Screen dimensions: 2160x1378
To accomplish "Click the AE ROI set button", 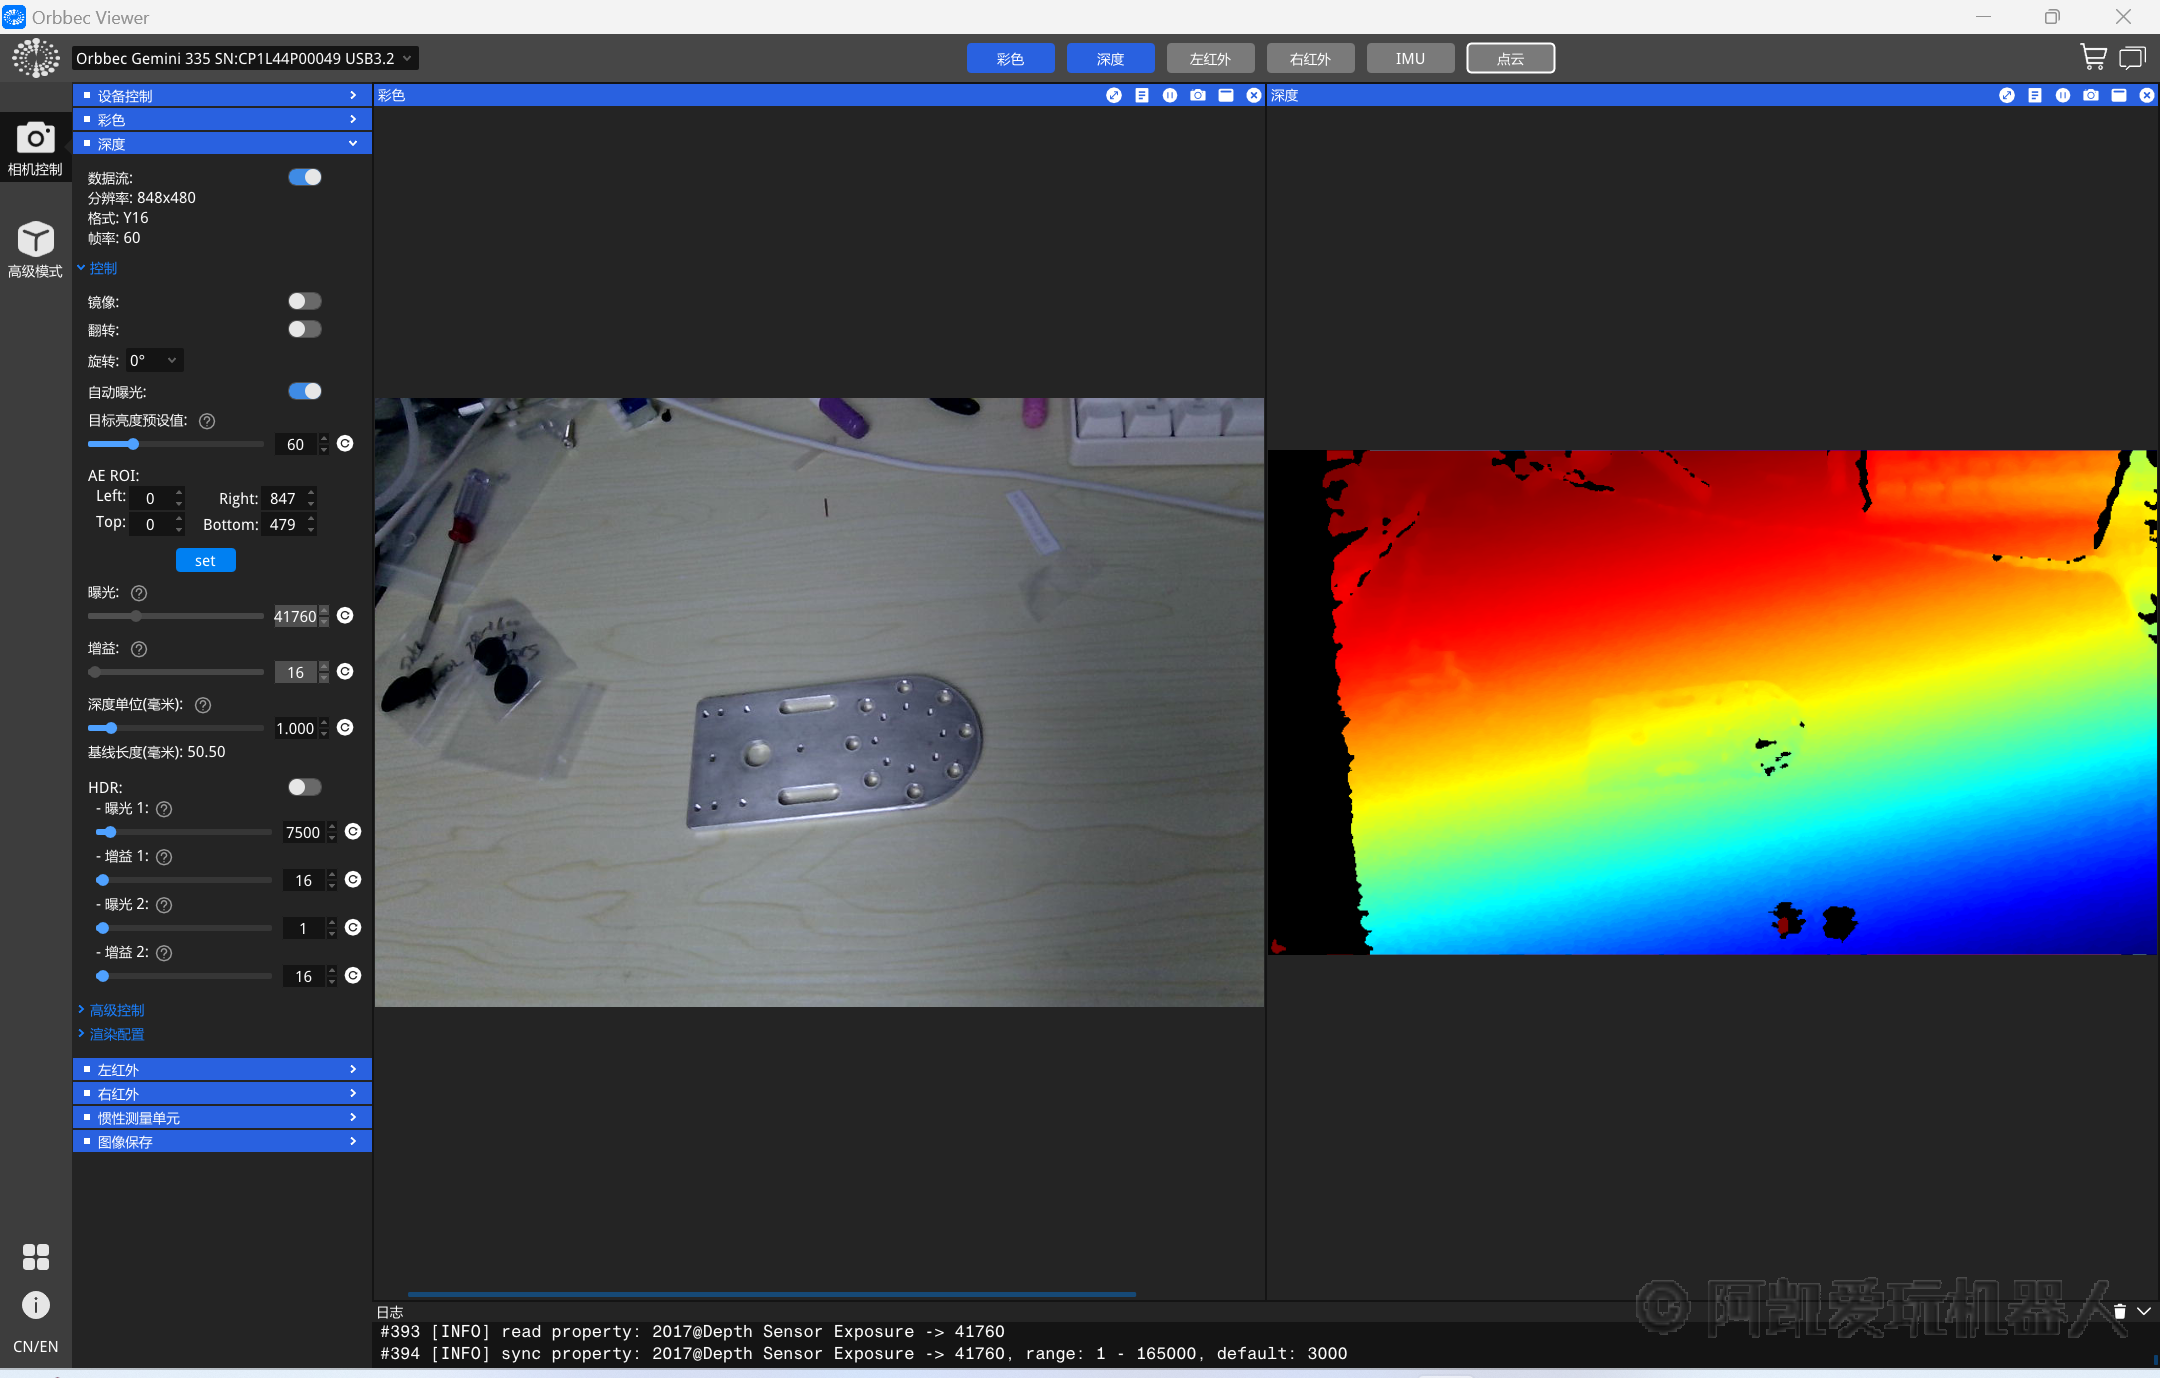I will [205, 561].
